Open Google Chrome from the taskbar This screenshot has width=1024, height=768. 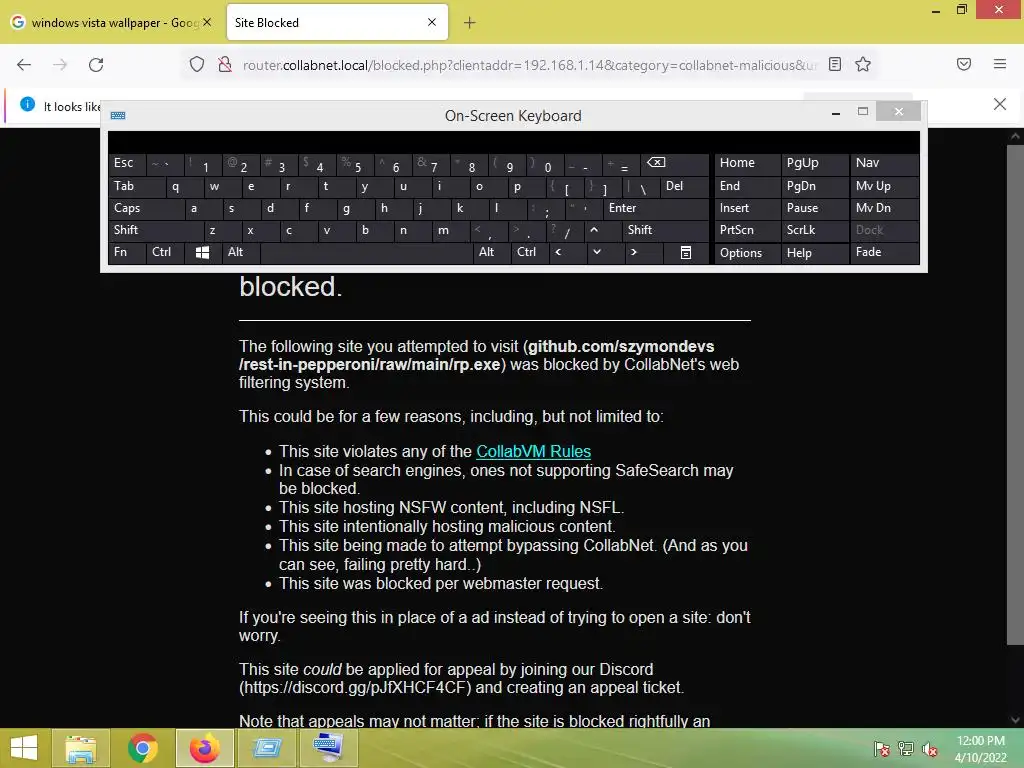click(x=142, y=748)
